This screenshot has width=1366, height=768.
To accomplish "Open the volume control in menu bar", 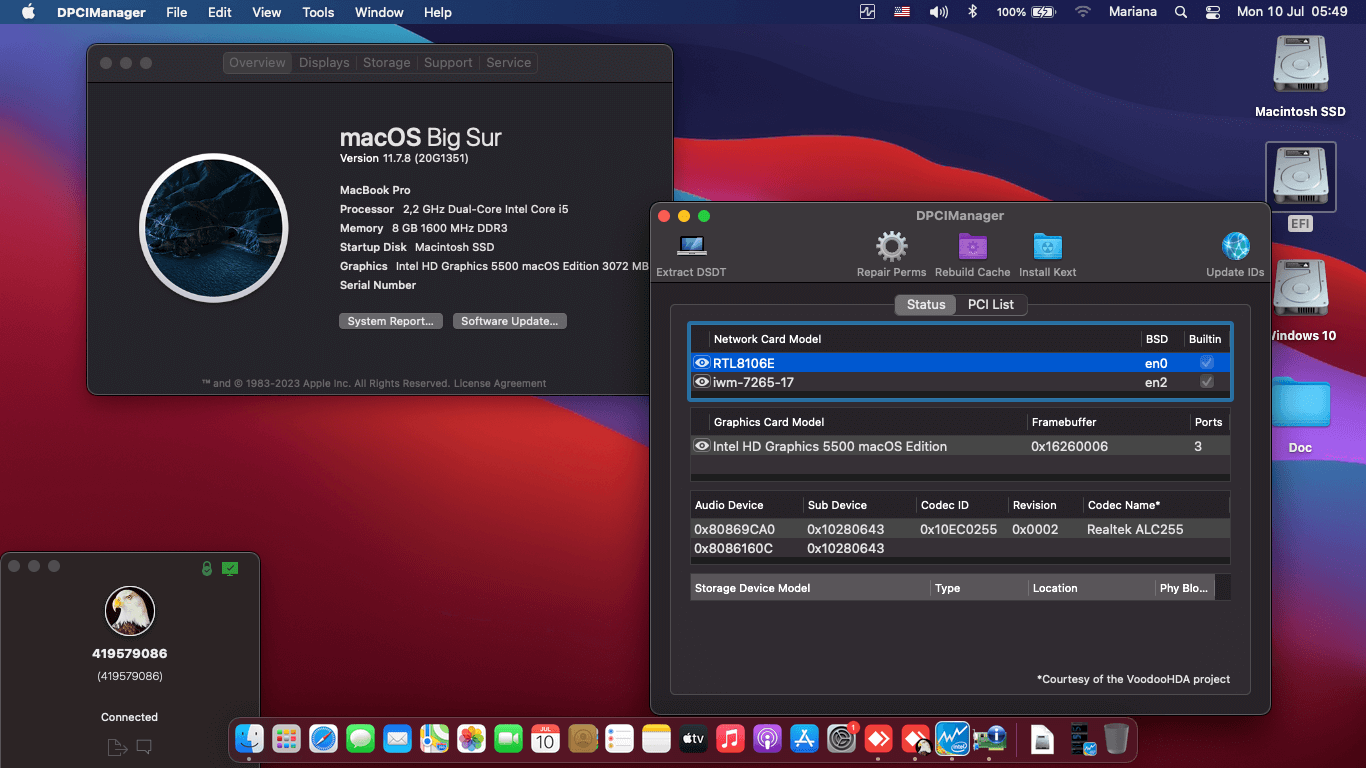I will pyautogui.click(x=938, y=12).
